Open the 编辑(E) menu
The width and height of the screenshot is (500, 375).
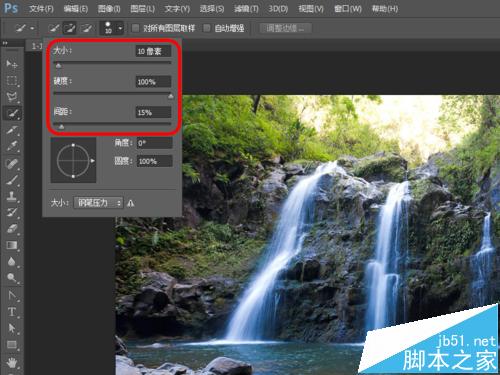pos(76,9)
